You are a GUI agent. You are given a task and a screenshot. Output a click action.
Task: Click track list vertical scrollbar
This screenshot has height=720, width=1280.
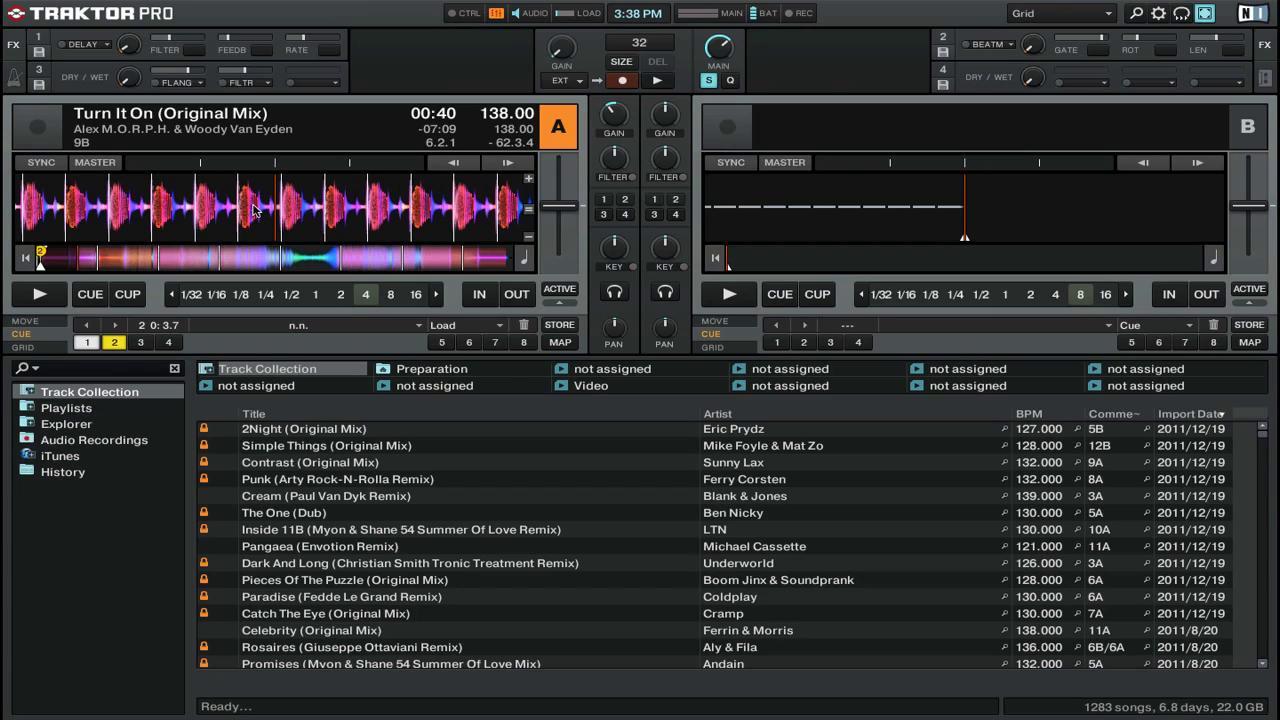[x=1262, y=545]
